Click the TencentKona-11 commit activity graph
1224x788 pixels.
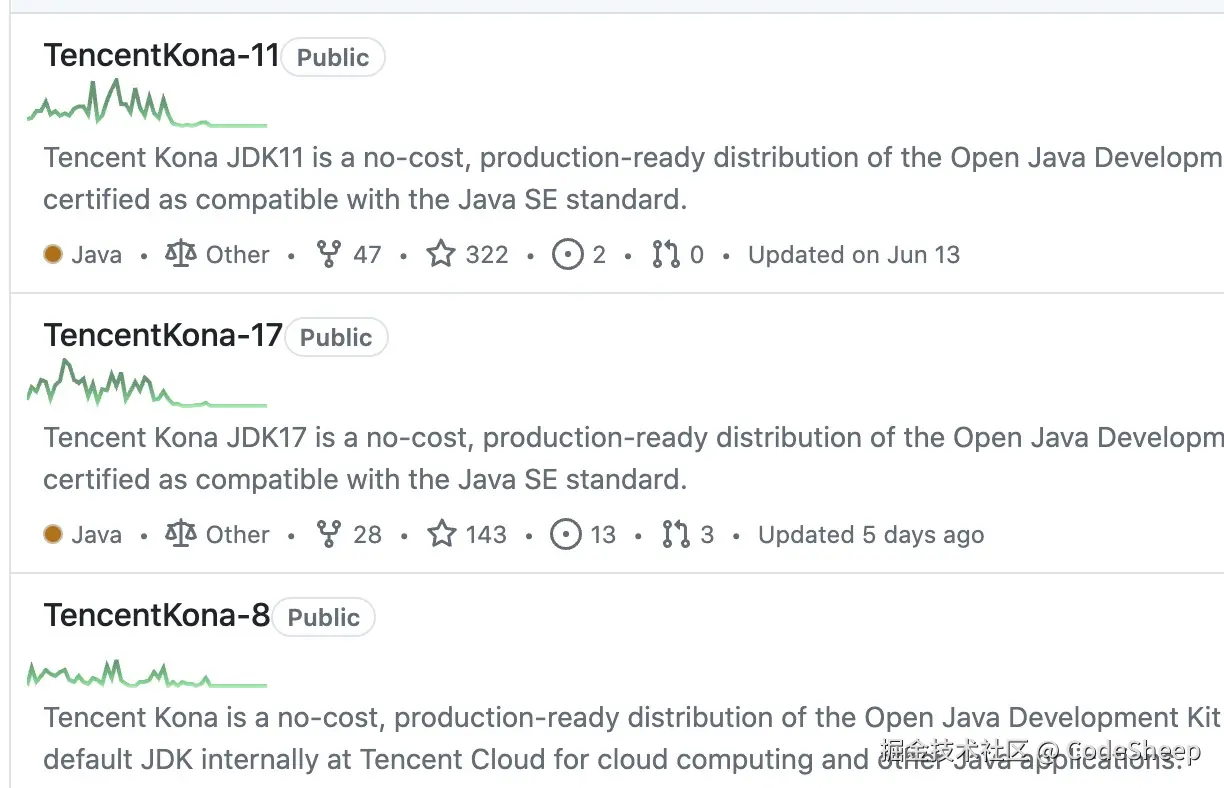point(146,105)
